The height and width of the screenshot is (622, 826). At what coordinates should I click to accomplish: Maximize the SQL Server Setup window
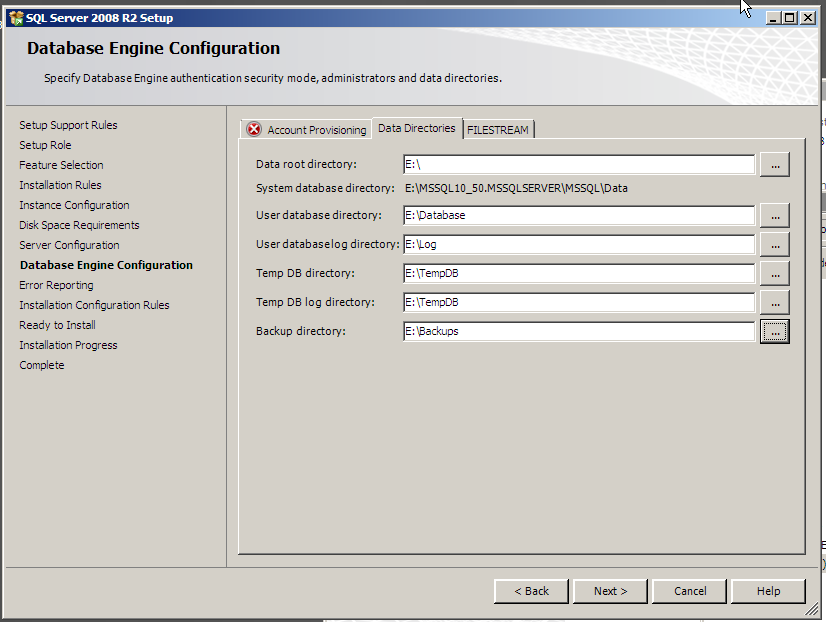790,18
